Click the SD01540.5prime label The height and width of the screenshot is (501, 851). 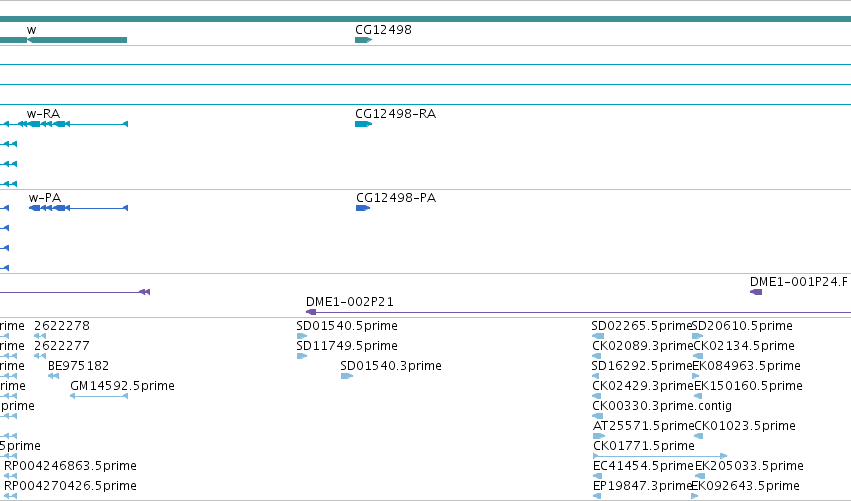[347, 326]
